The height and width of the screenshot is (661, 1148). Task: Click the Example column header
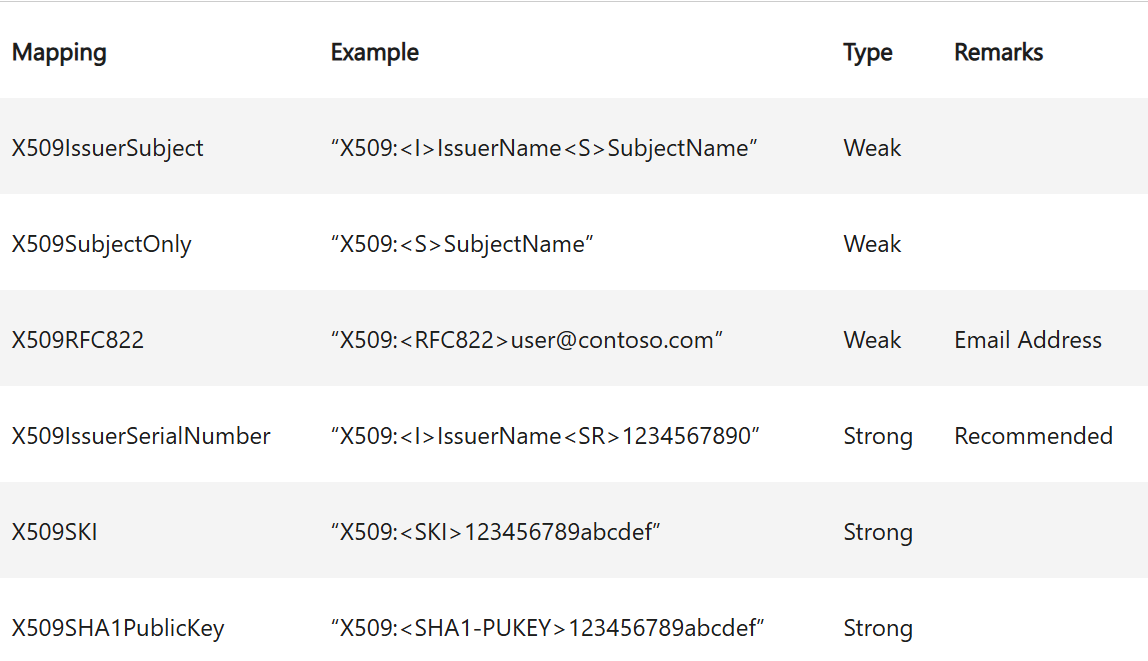pyautogui.click(x=374, y=53)
